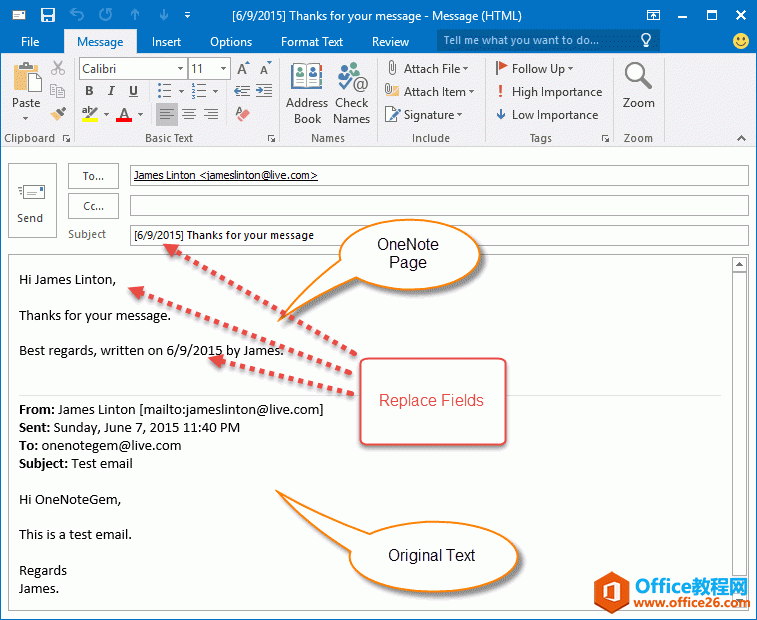Image resolution: width=757 pixels, height=620 pixels.
Task: Toggle High Importance flag
Action: pyautogui.click(x=548, y=92)
